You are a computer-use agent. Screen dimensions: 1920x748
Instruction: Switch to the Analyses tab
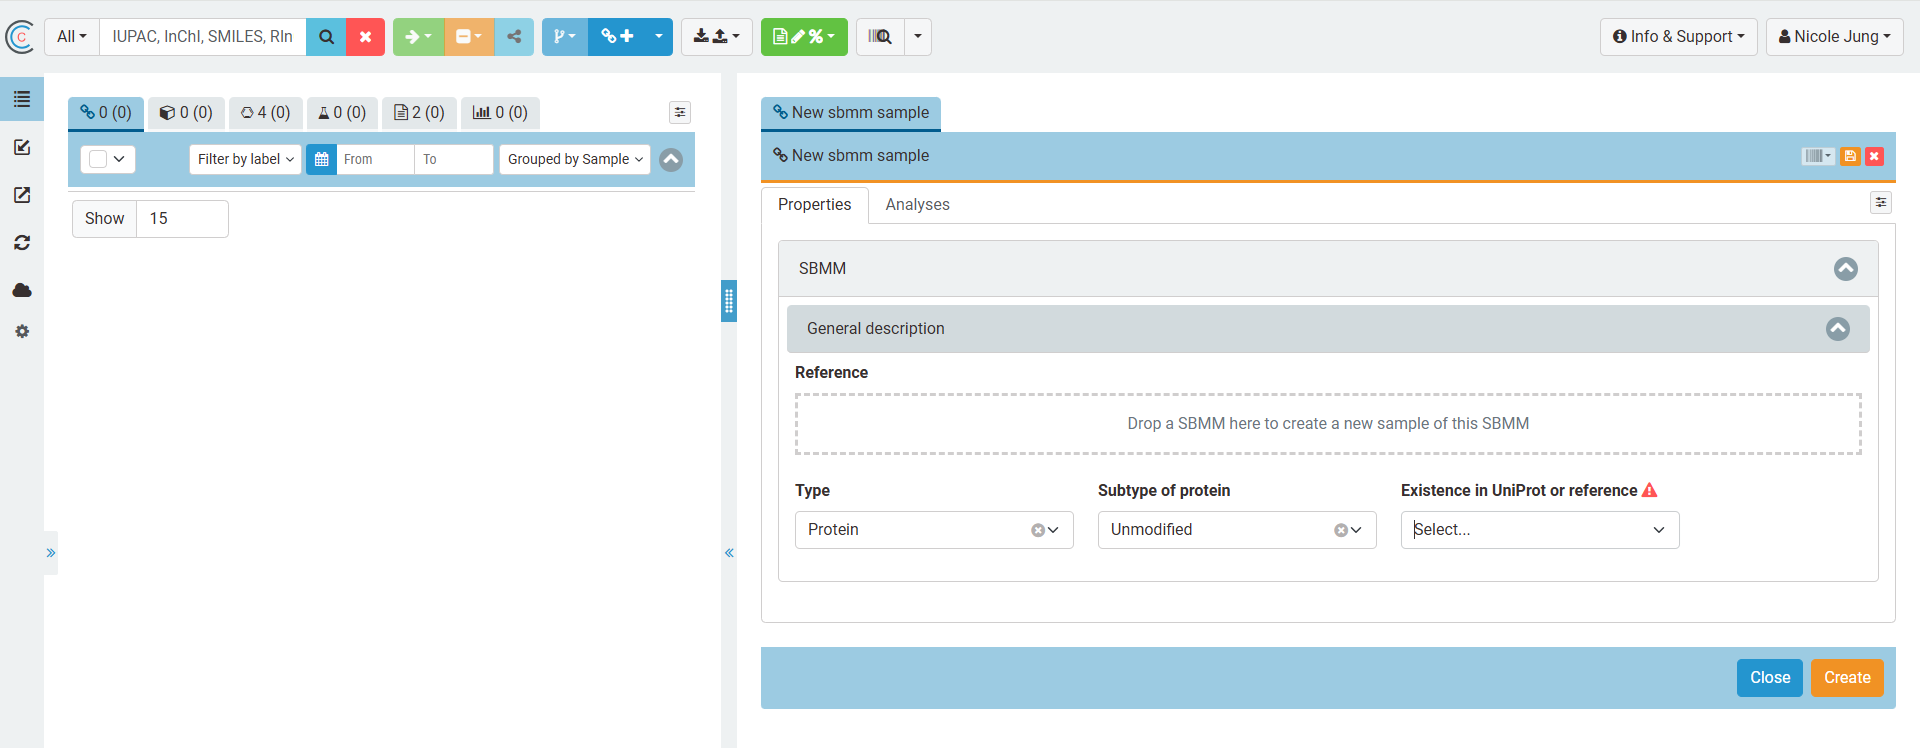tap(917, 204)
